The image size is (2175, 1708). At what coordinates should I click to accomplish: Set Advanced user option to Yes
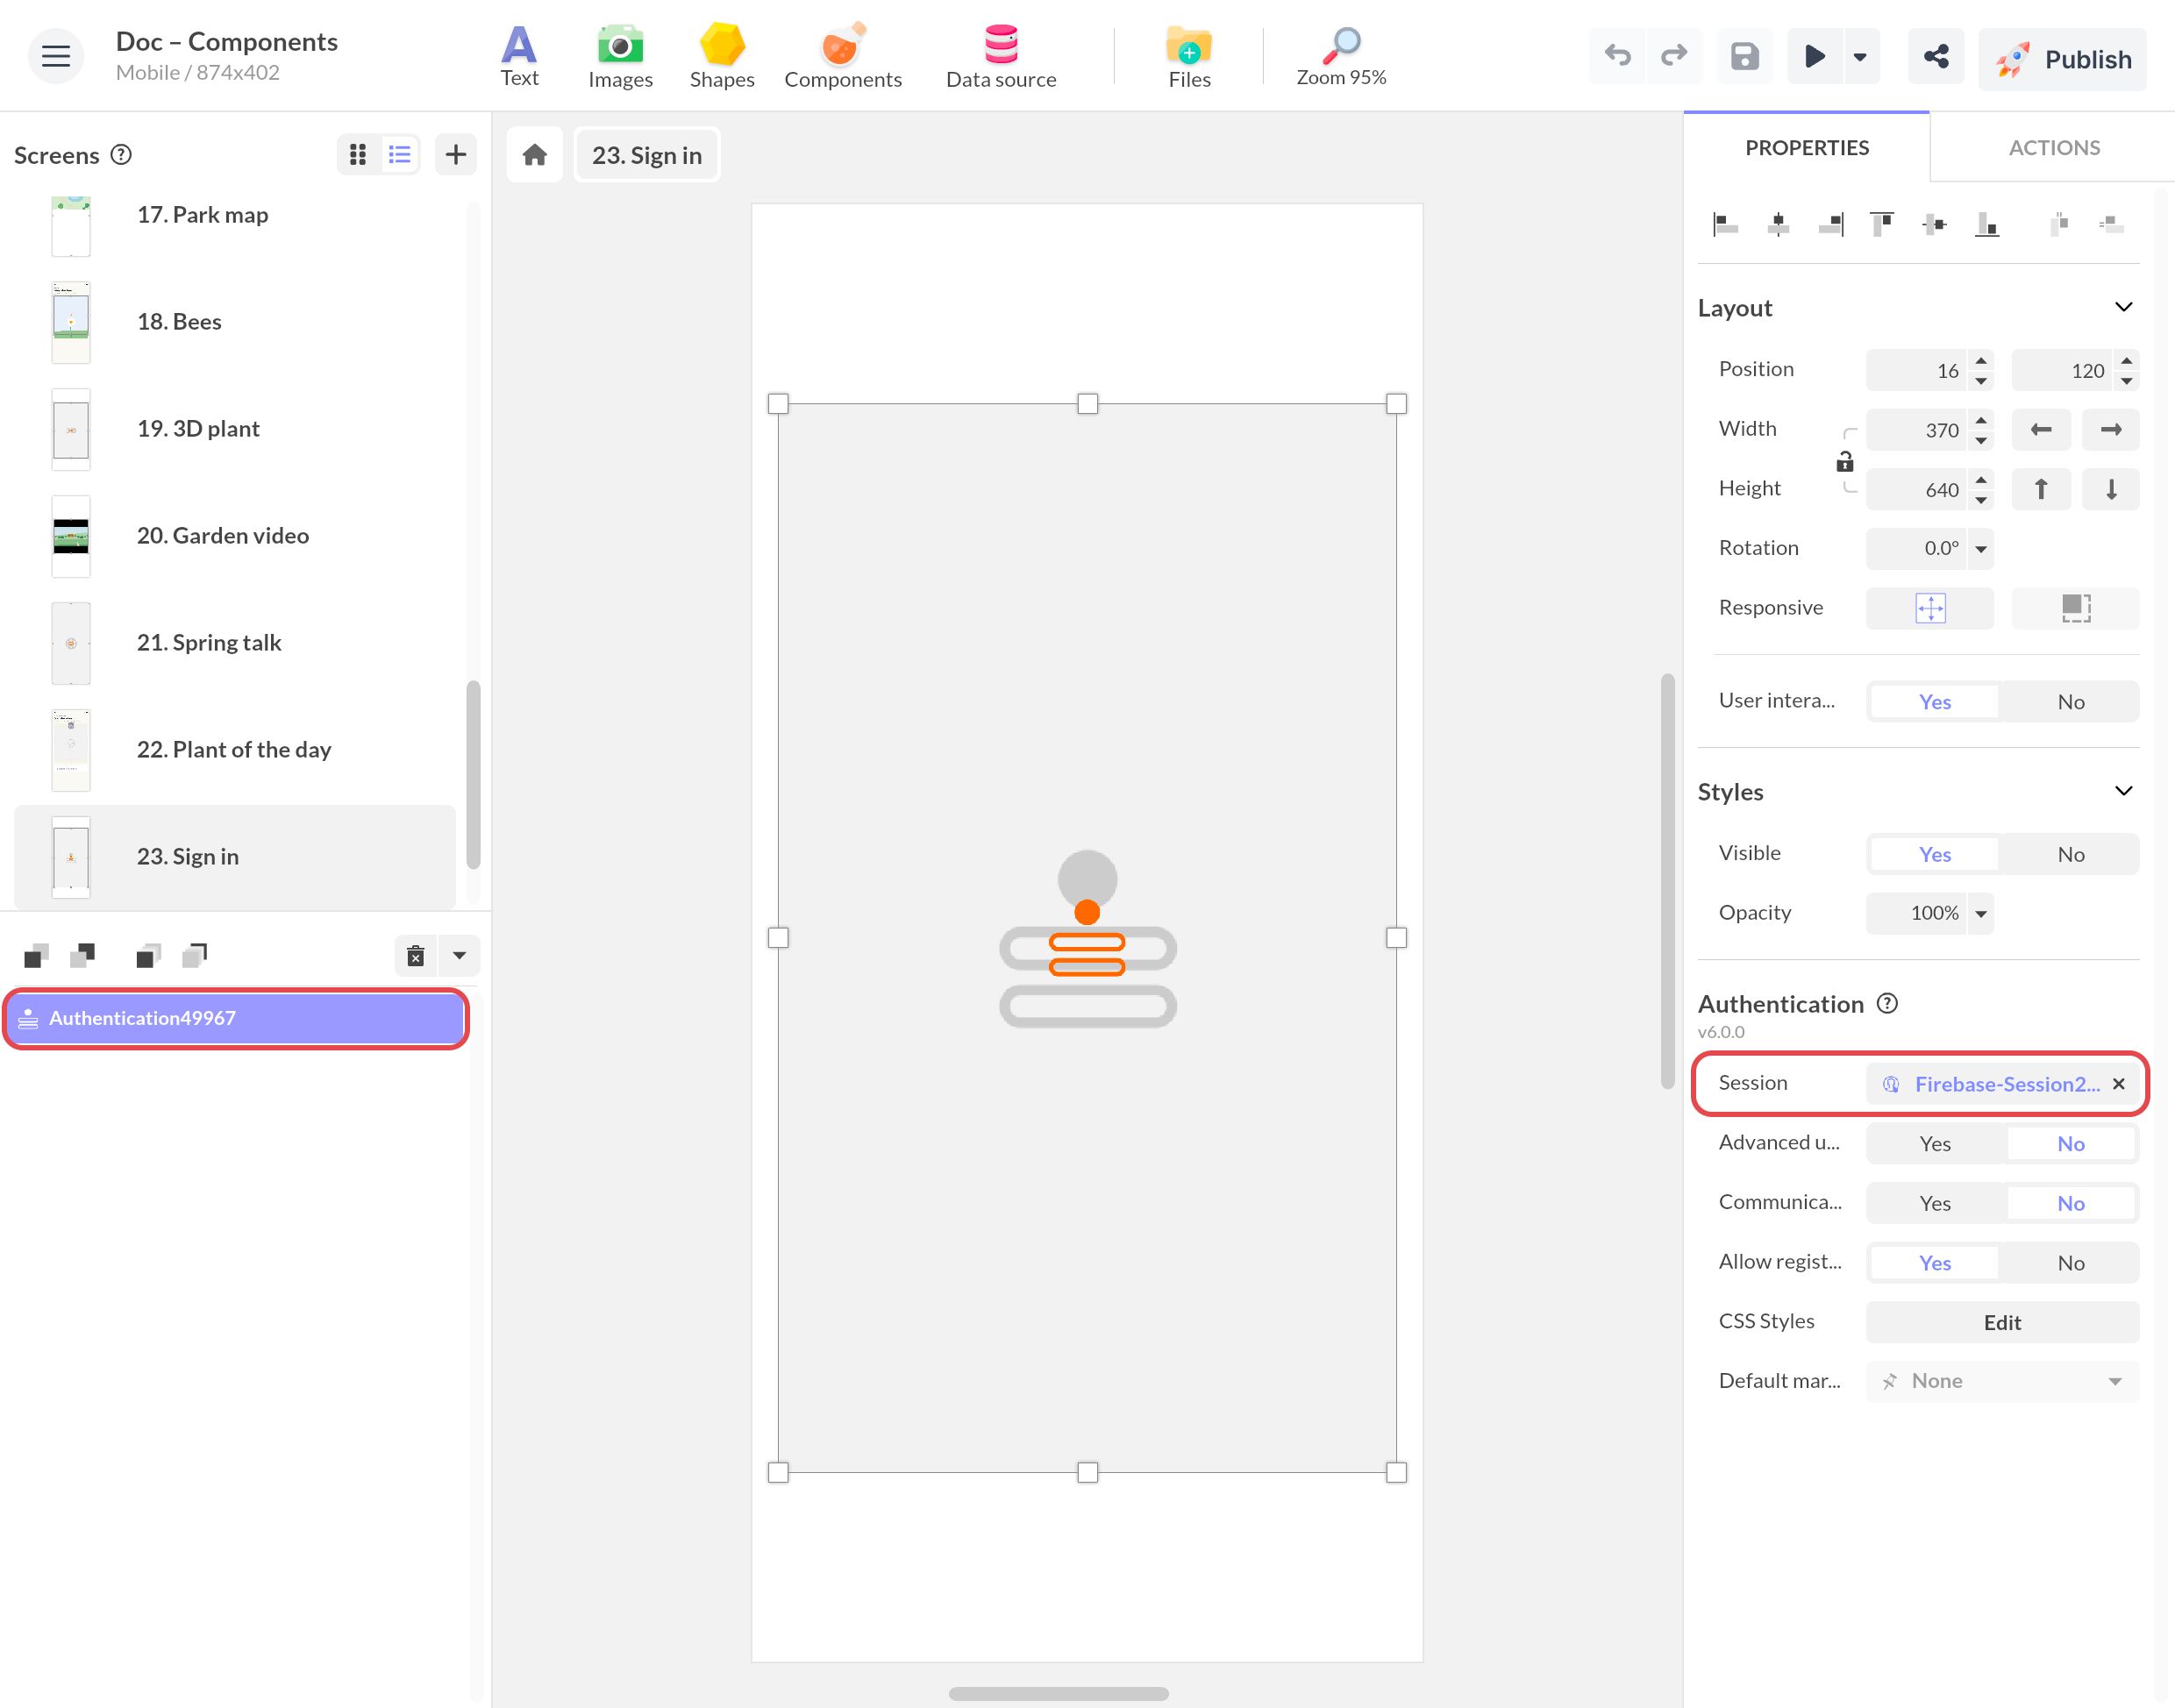pyautogui.click(x=1935, y=1143)
